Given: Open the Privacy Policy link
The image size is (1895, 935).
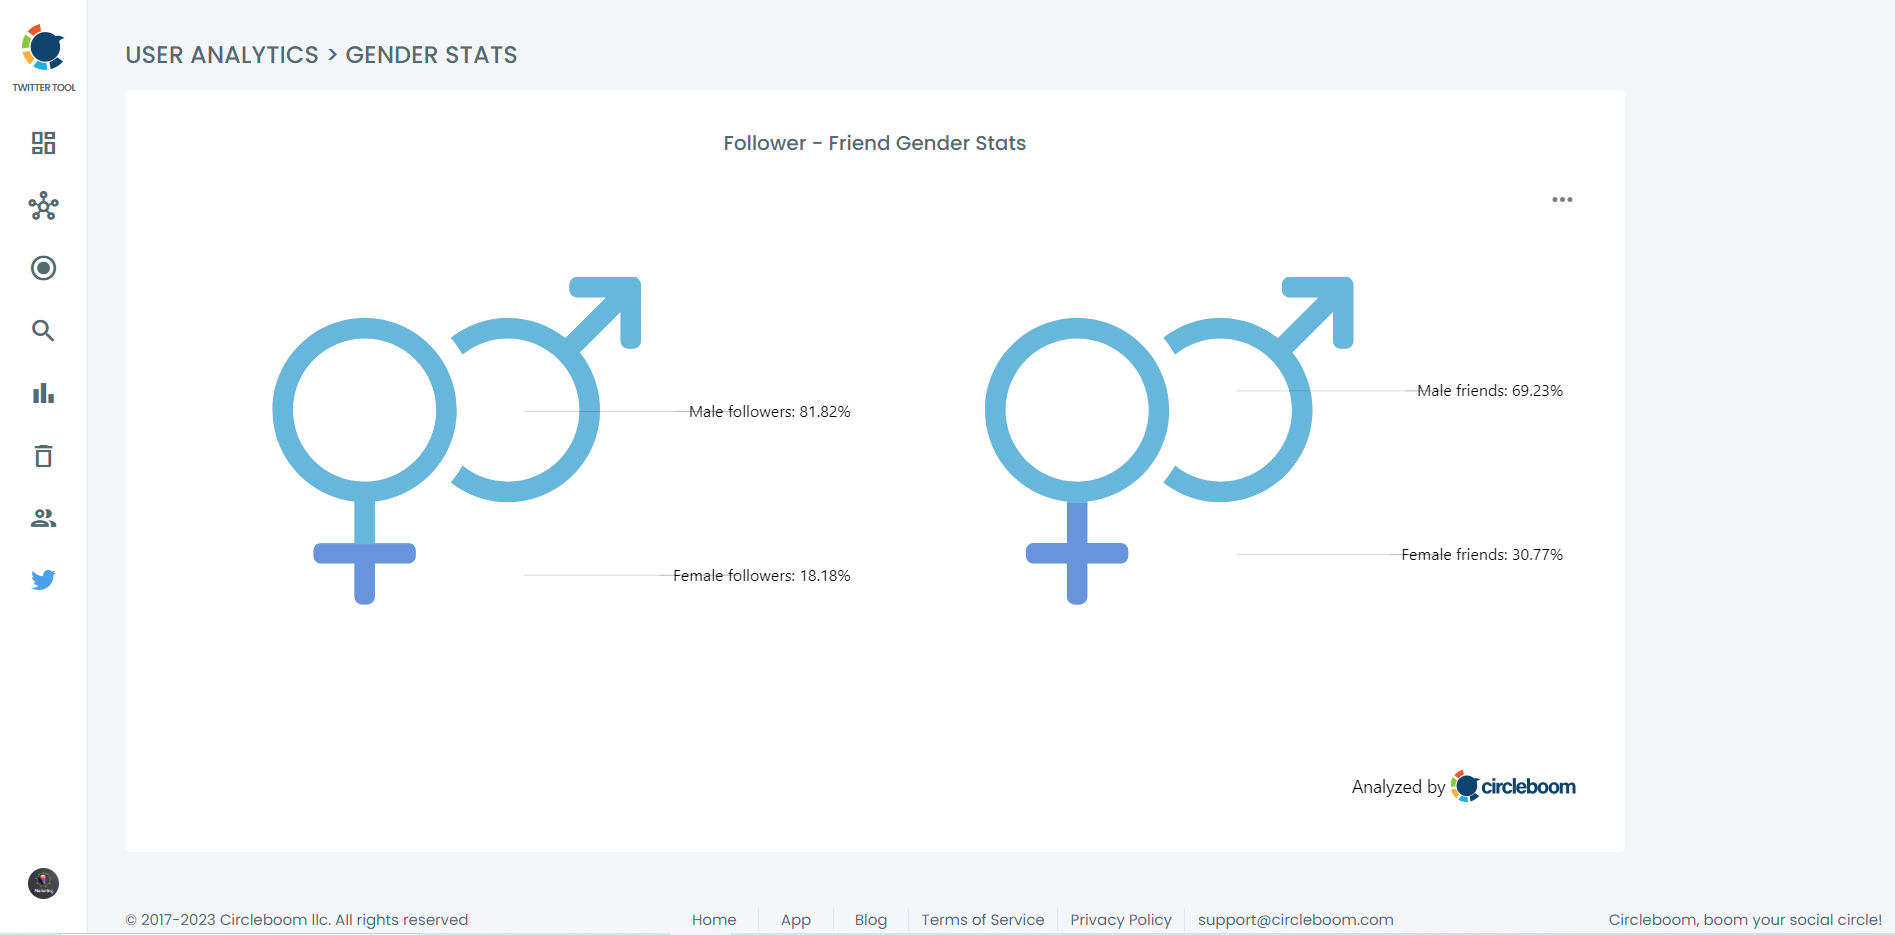Looking at the screenshot, I should point(1120,919).
